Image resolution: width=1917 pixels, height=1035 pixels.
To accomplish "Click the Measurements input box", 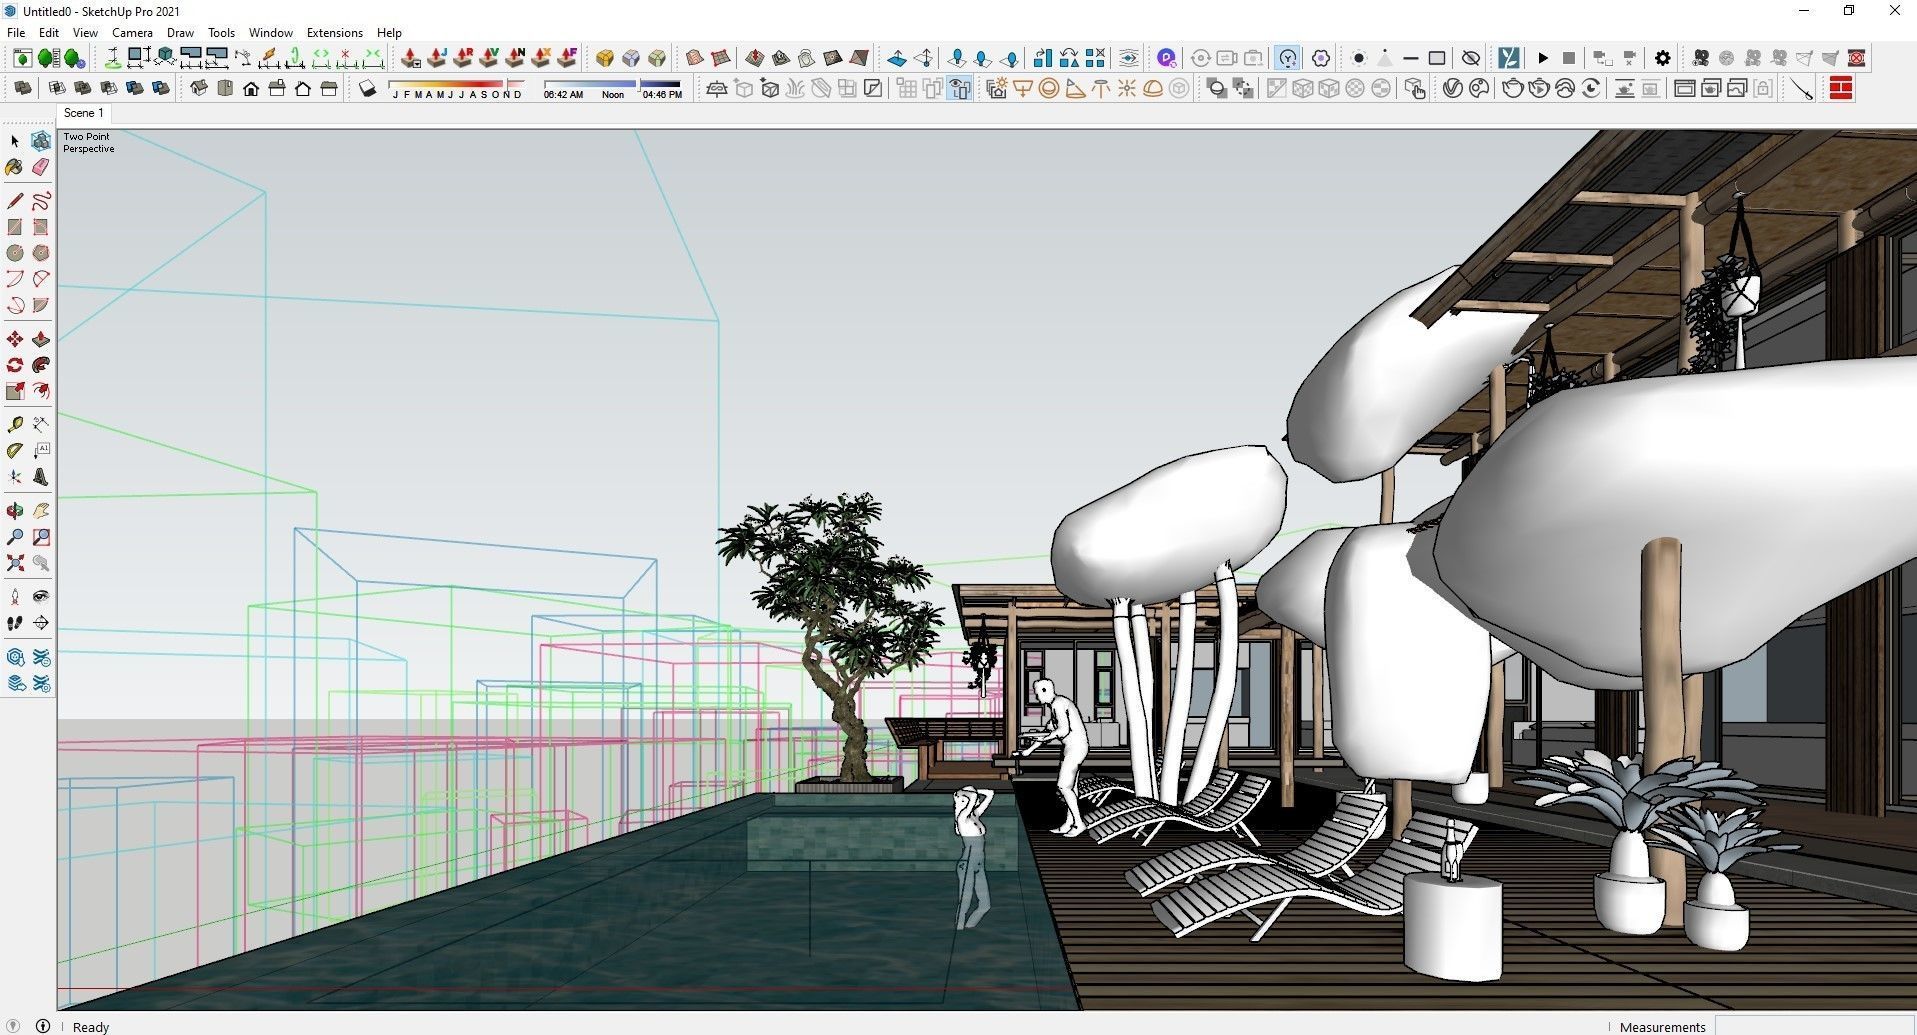I will pyautogui.click(x=1813, y=1026).
